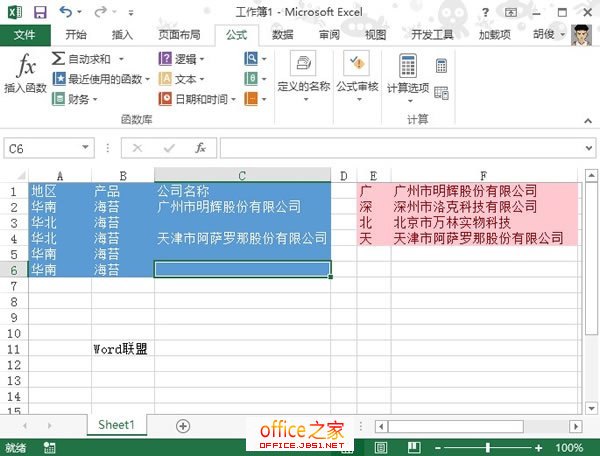Click the user profile avatar picture
The height and width of the screenshot is (456, 600).
click(581, 35)
